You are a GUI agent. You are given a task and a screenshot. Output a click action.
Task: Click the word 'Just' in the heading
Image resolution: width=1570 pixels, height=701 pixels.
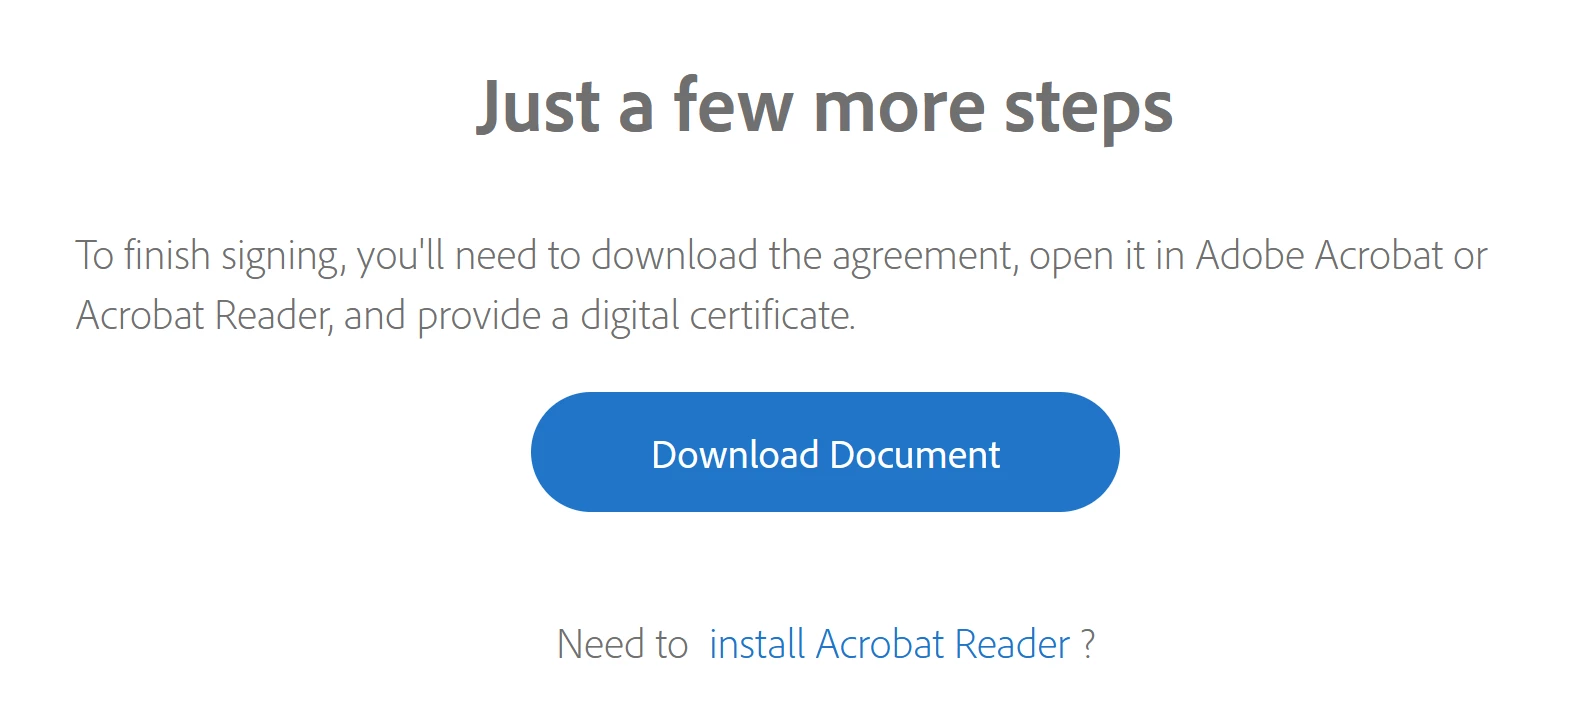click(538, 106)
